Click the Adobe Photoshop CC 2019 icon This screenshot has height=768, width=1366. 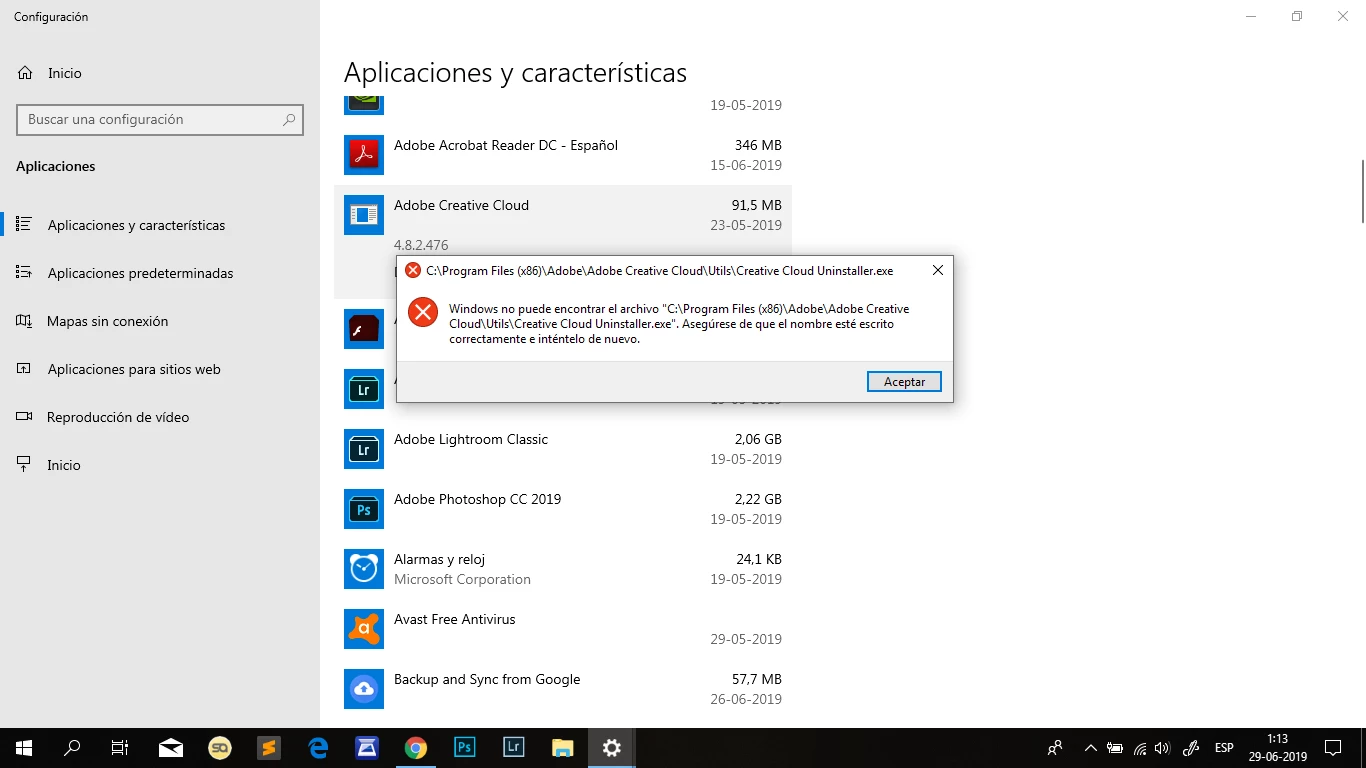click(x=364, y=509)
